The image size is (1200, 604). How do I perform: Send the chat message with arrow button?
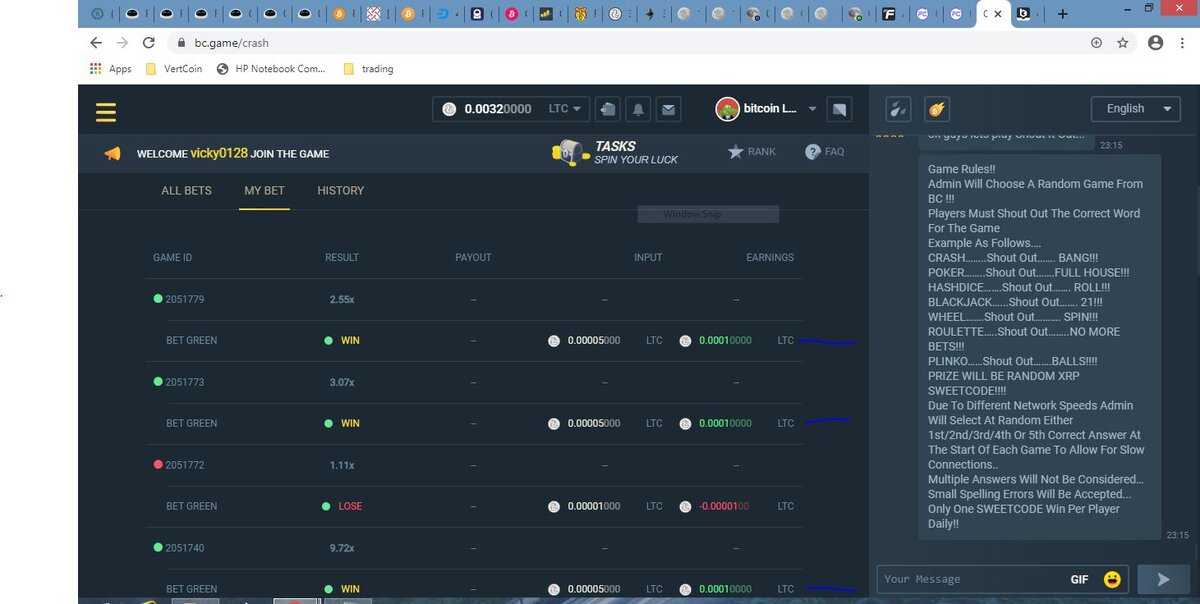tap(1162, 579)
